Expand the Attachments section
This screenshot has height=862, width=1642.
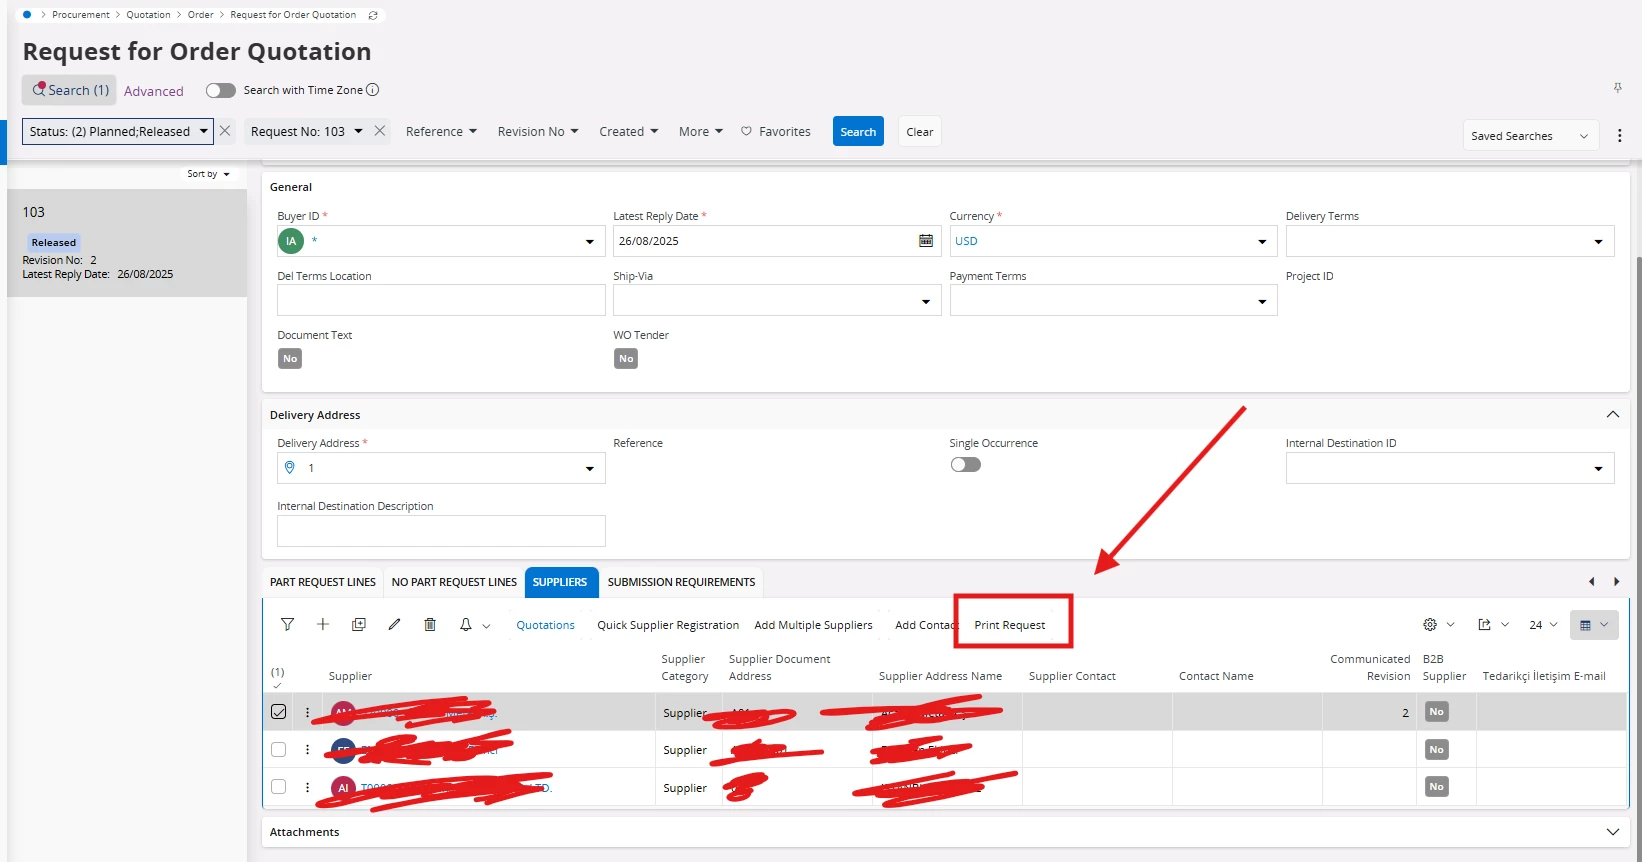pyautogui.click(x=1612, y=832)
